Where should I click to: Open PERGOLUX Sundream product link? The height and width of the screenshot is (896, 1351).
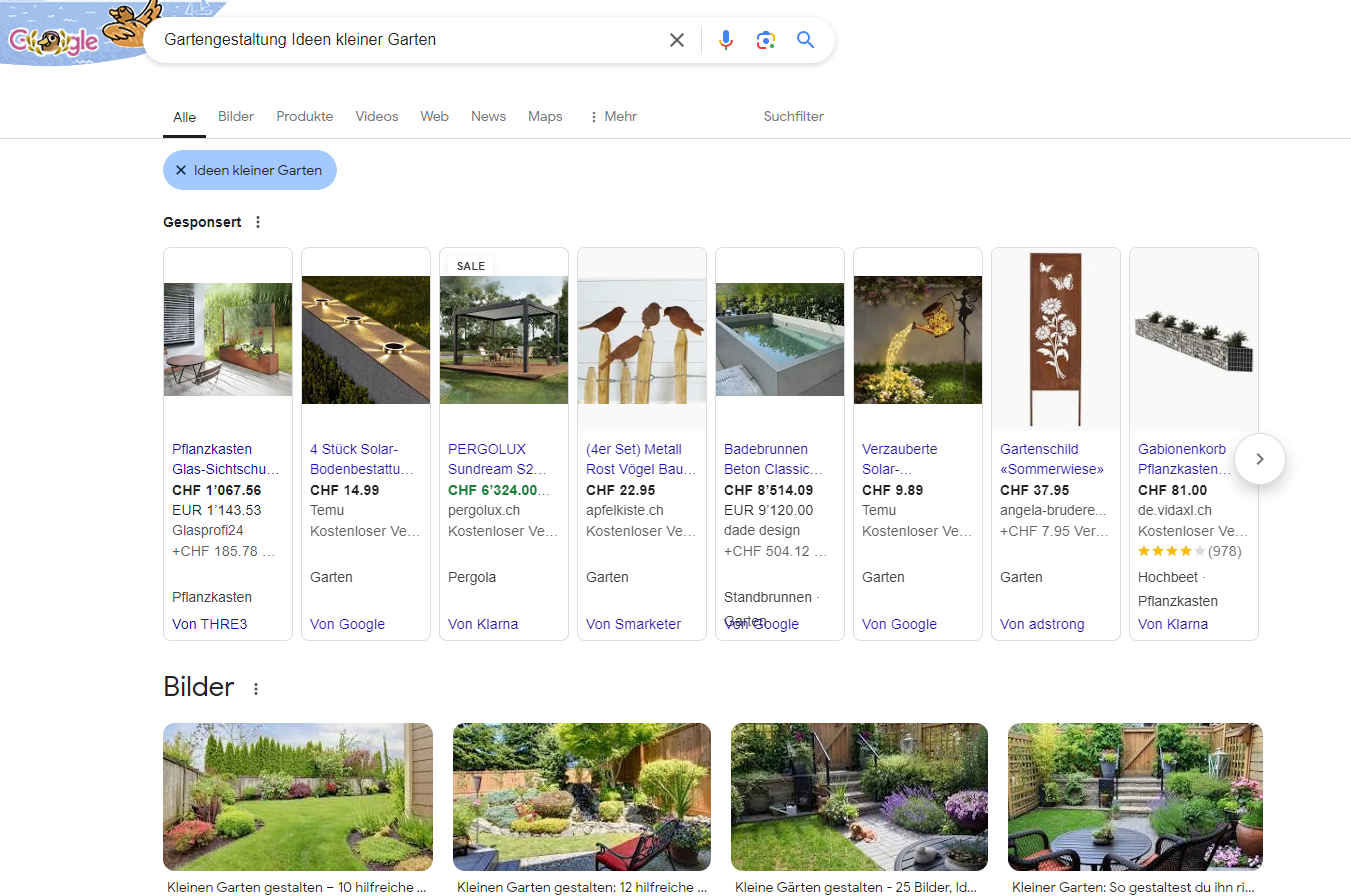coord(498,459)
